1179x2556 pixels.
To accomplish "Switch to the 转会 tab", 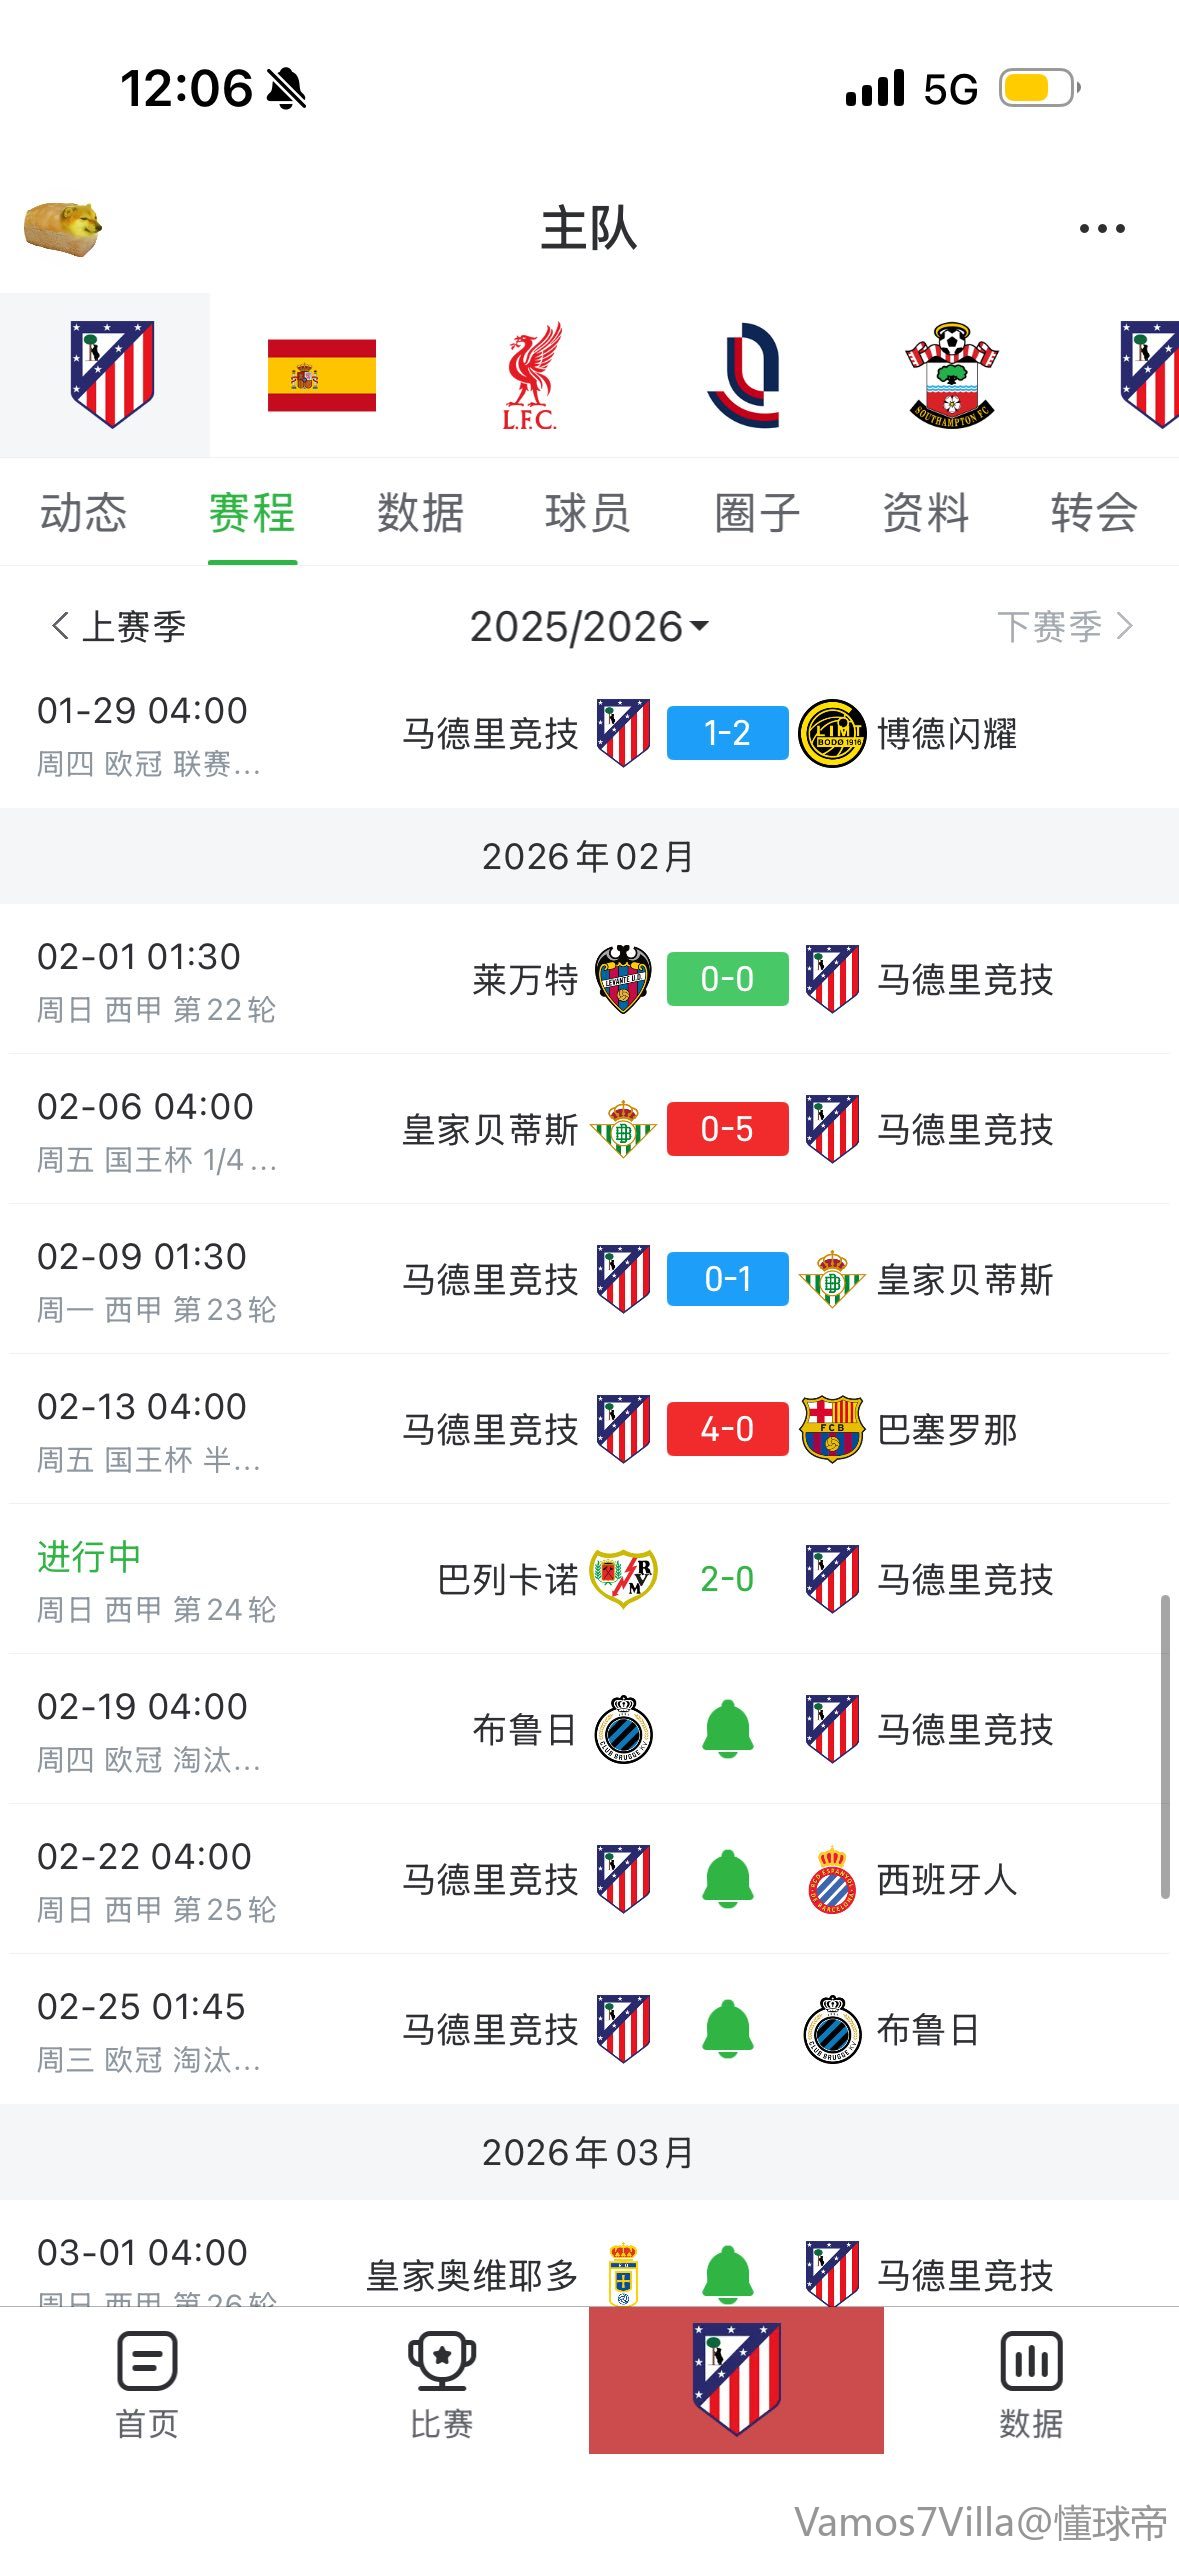I will click(x=1093, y=513).
